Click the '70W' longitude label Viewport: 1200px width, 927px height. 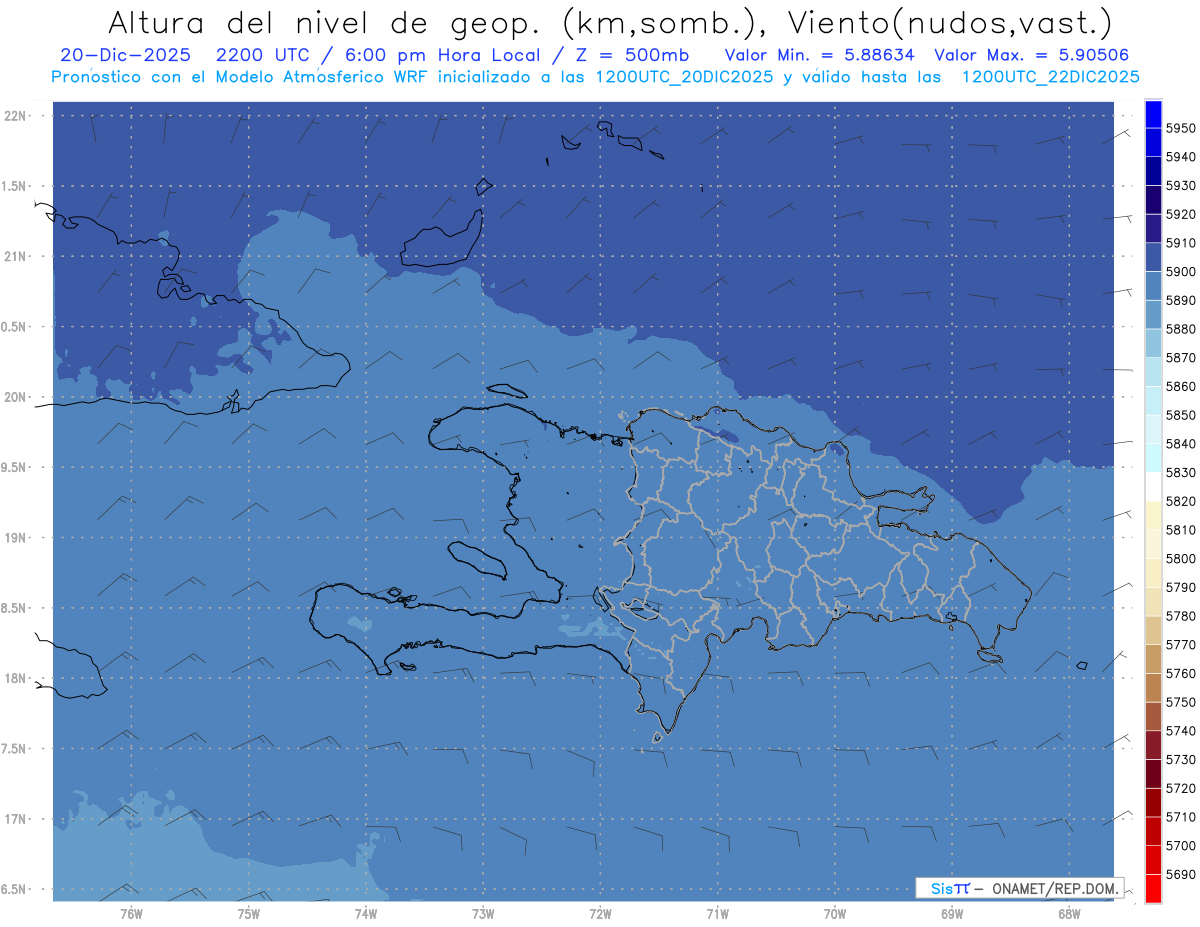[835, 914]
